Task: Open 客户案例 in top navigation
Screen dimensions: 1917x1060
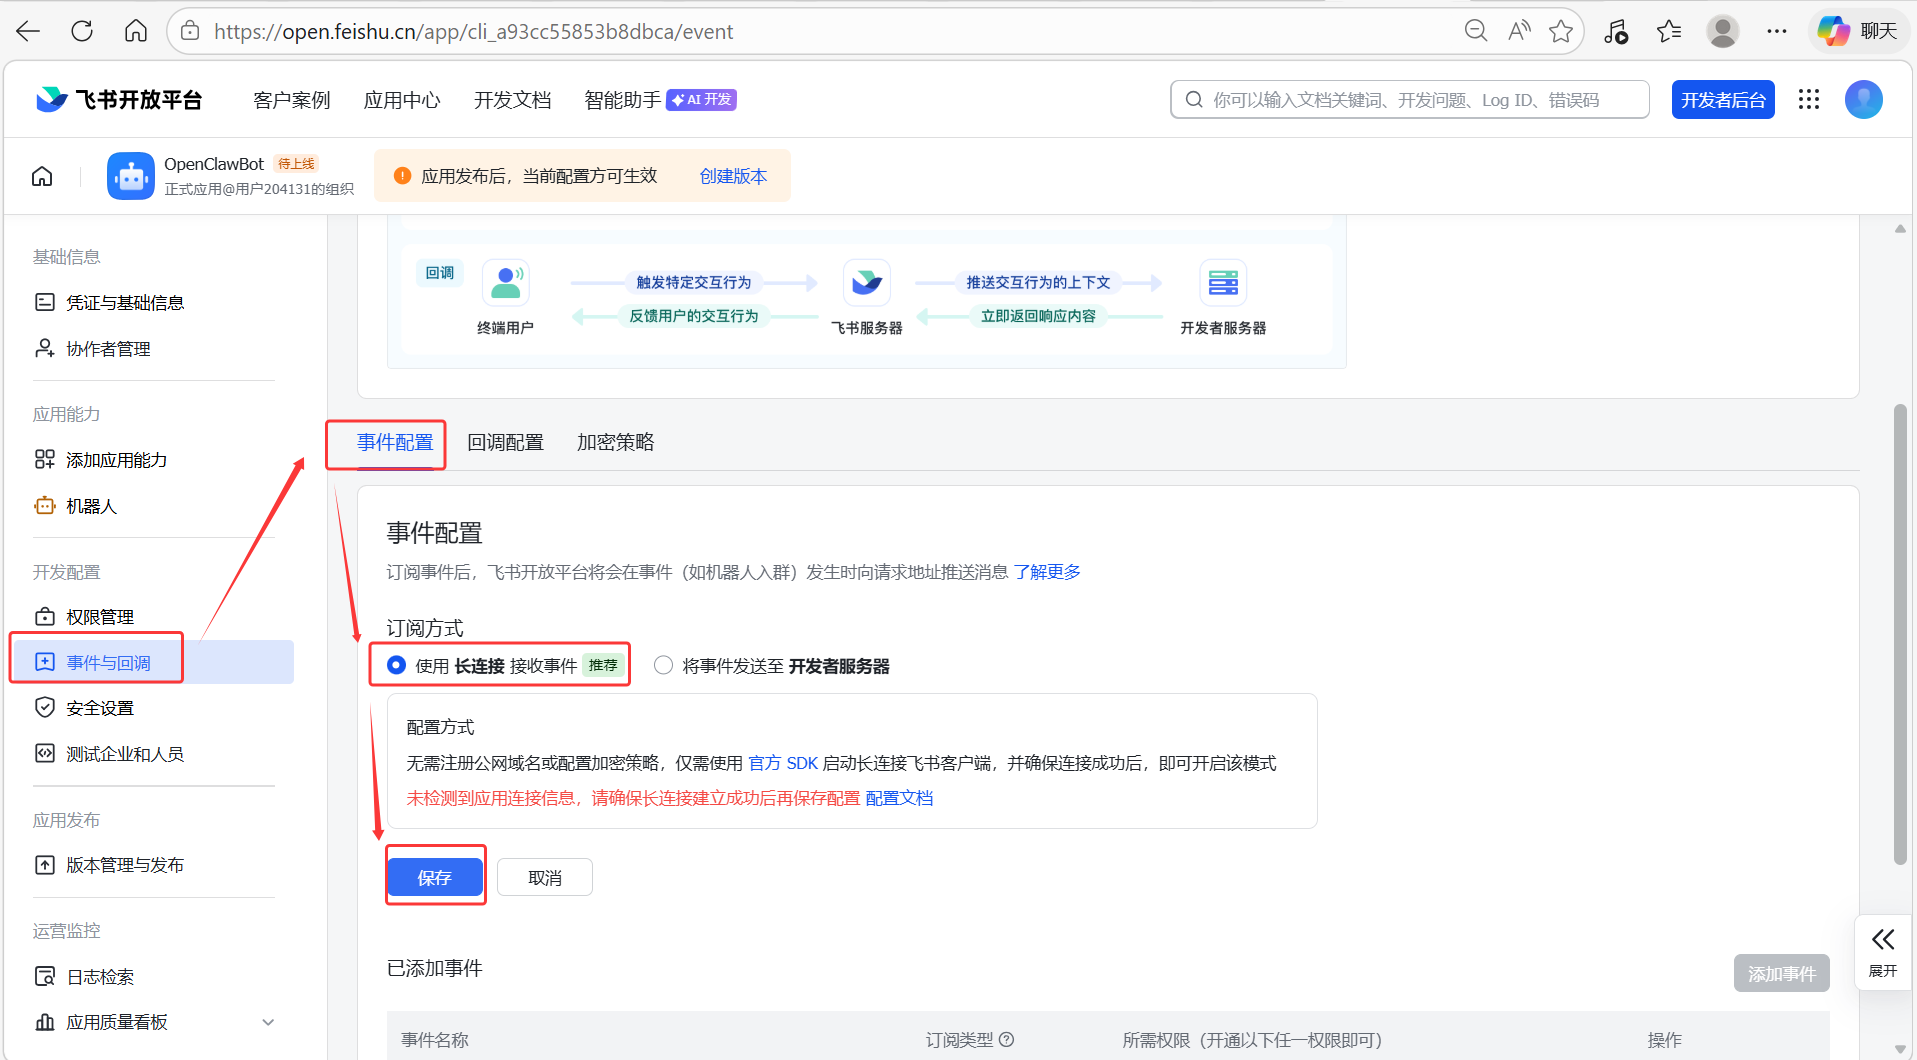Action: (x=291, y=100)
